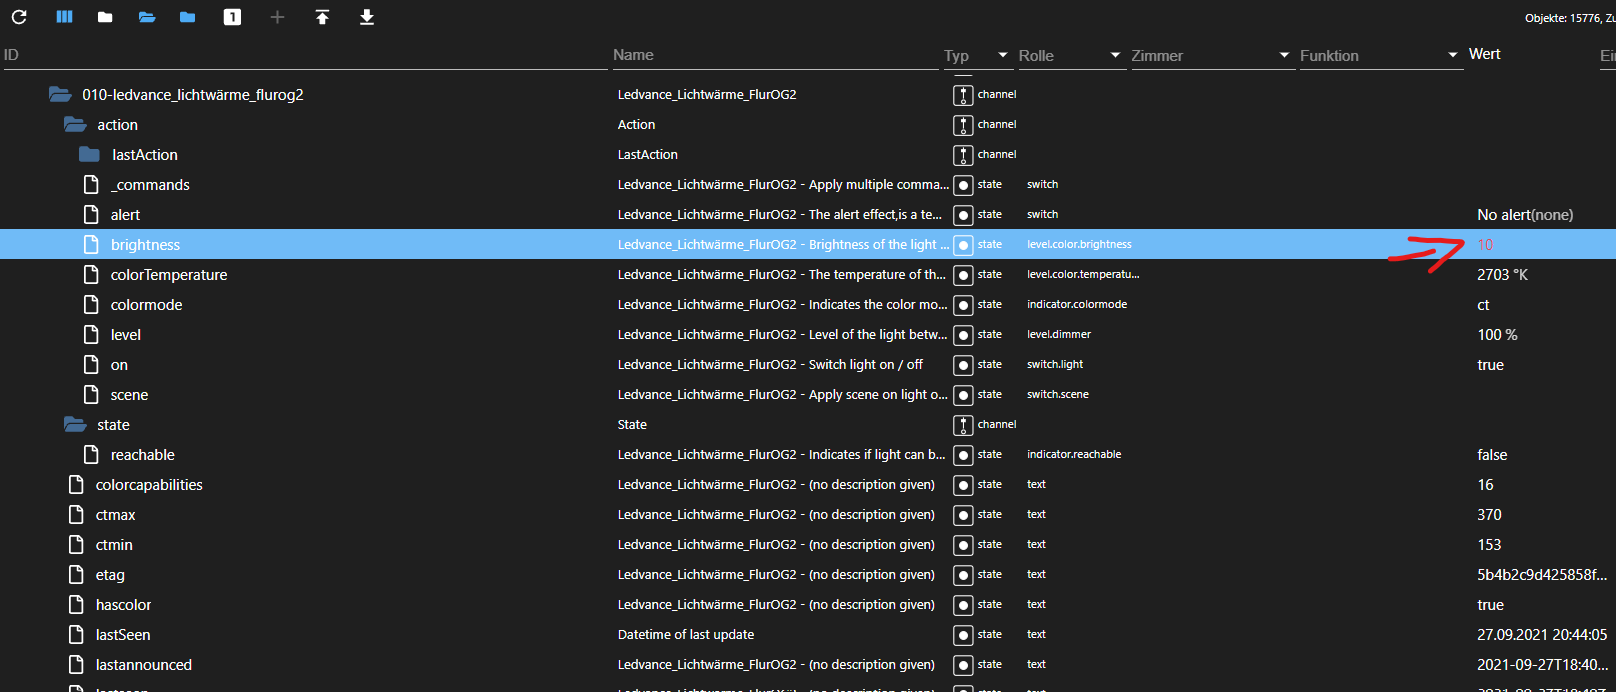Image resolution: width=1616 pixels, height=692 pixels.
Task: Select the colorTemperature state row
Action: click(x=169, y=275)
